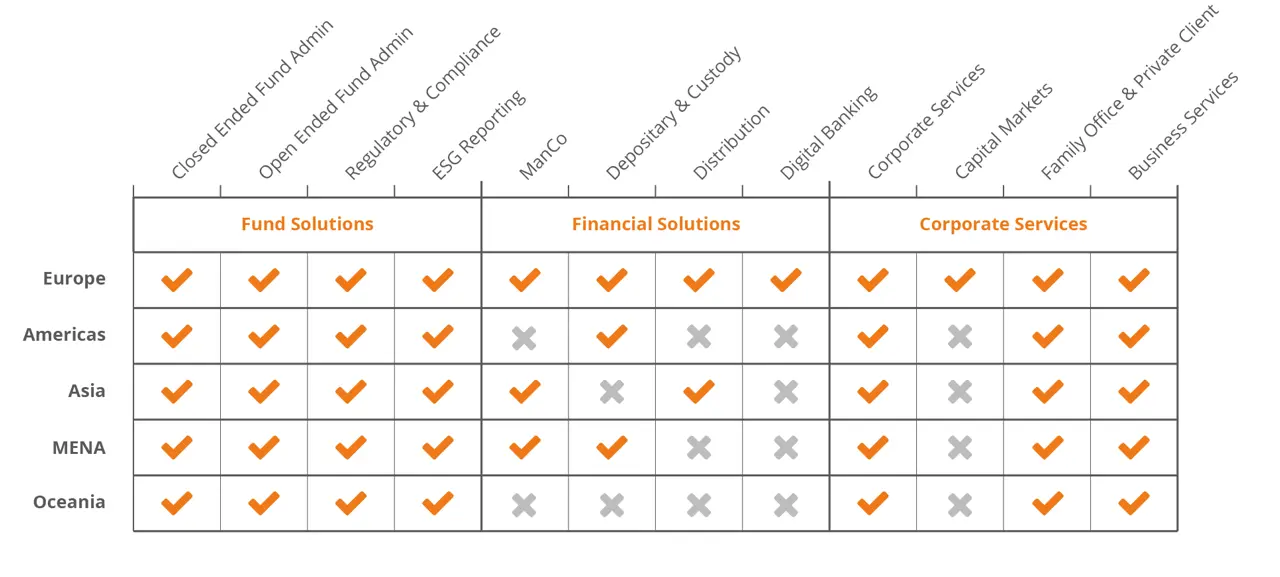Screen dimensions: 1280x577
Task: Click the MENA Distribution grey cross
Action: point(699,448)
